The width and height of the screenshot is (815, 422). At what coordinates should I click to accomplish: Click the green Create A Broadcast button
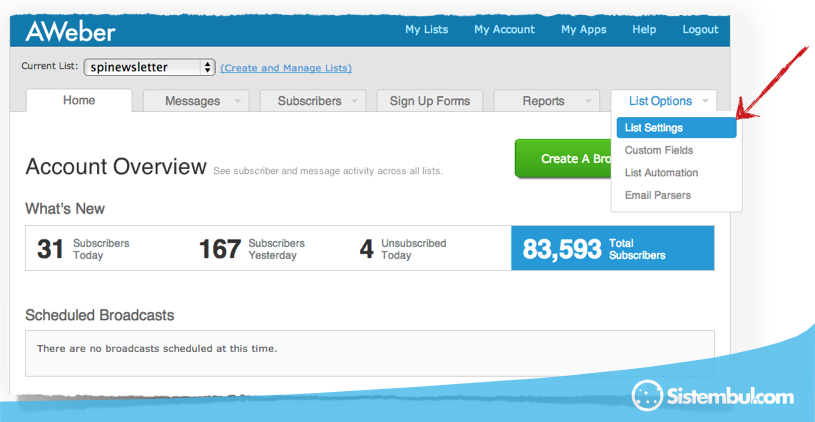pyautogui.click(x=563, y=159)
